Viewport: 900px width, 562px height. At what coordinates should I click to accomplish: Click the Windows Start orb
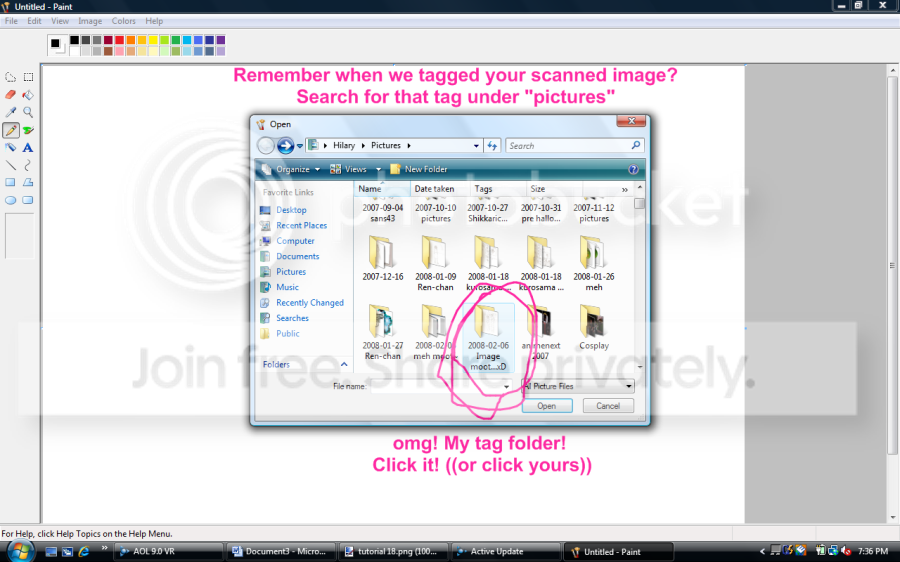[20, 551]
